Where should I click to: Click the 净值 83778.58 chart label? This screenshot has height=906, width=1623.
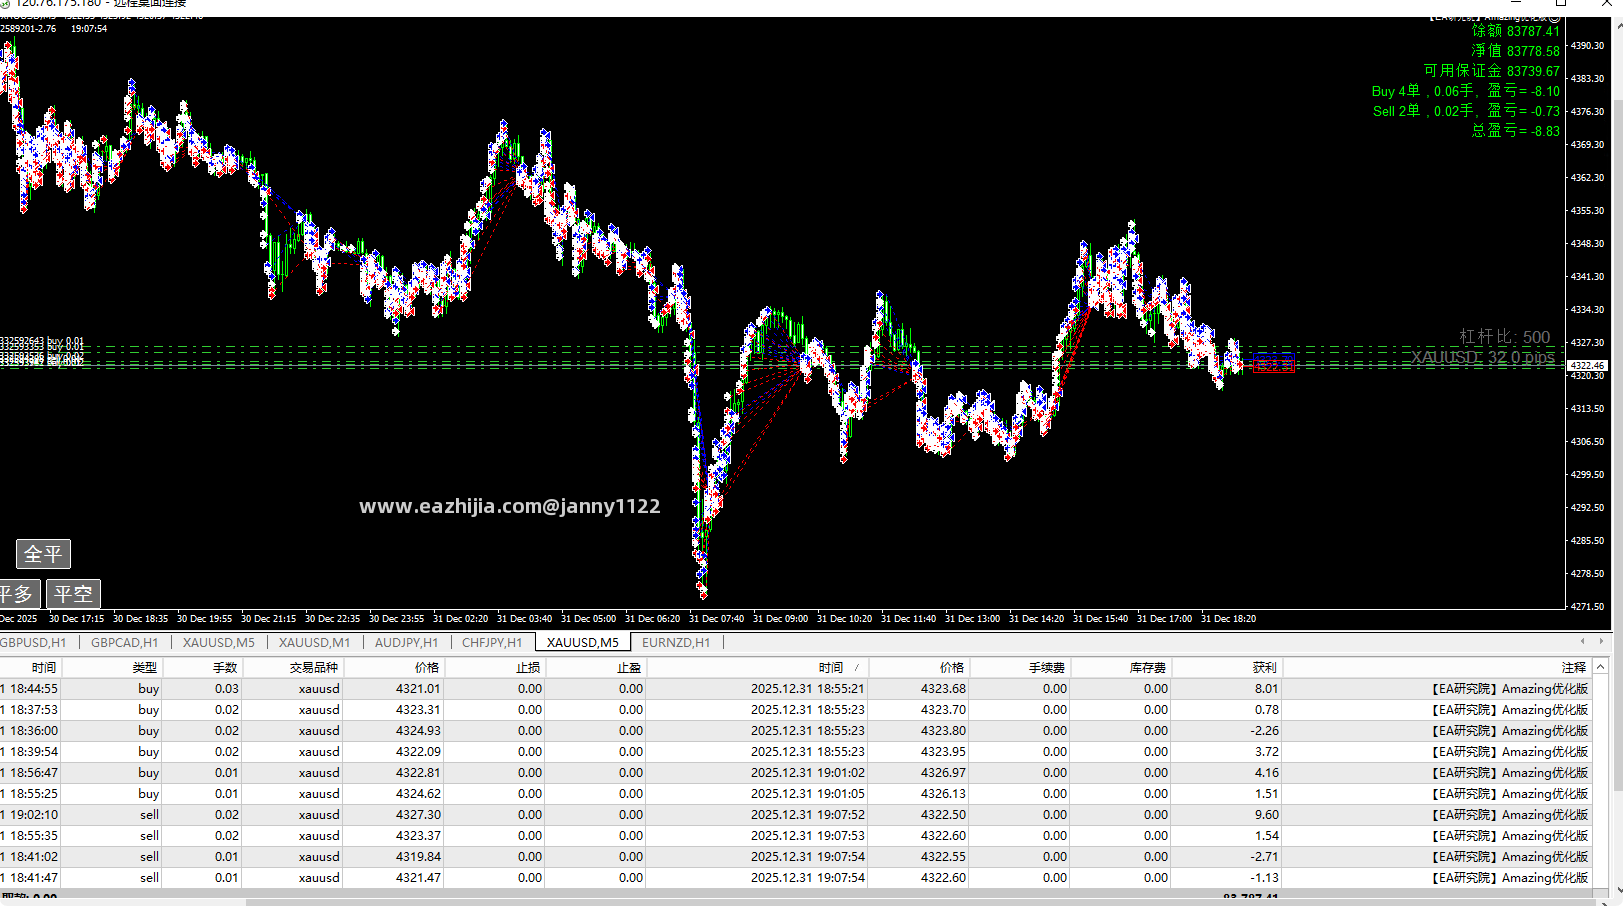[x=1515, y=51]
